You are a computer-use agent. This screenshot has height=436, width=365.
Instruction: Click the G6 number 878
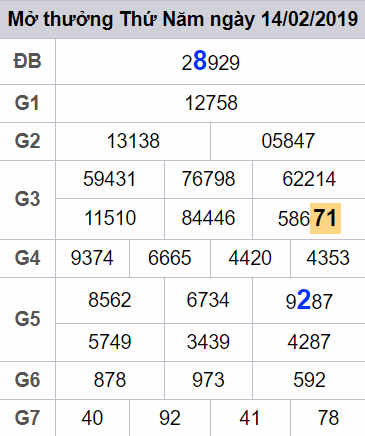click(110, 380)
